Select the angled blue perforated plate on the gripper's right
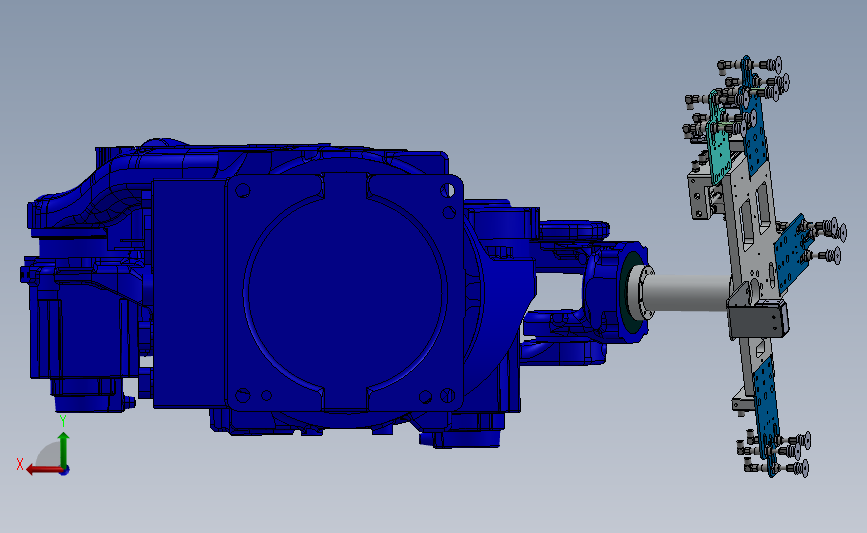Viewport: 867px width, 533px height. [x=790, y=252]
